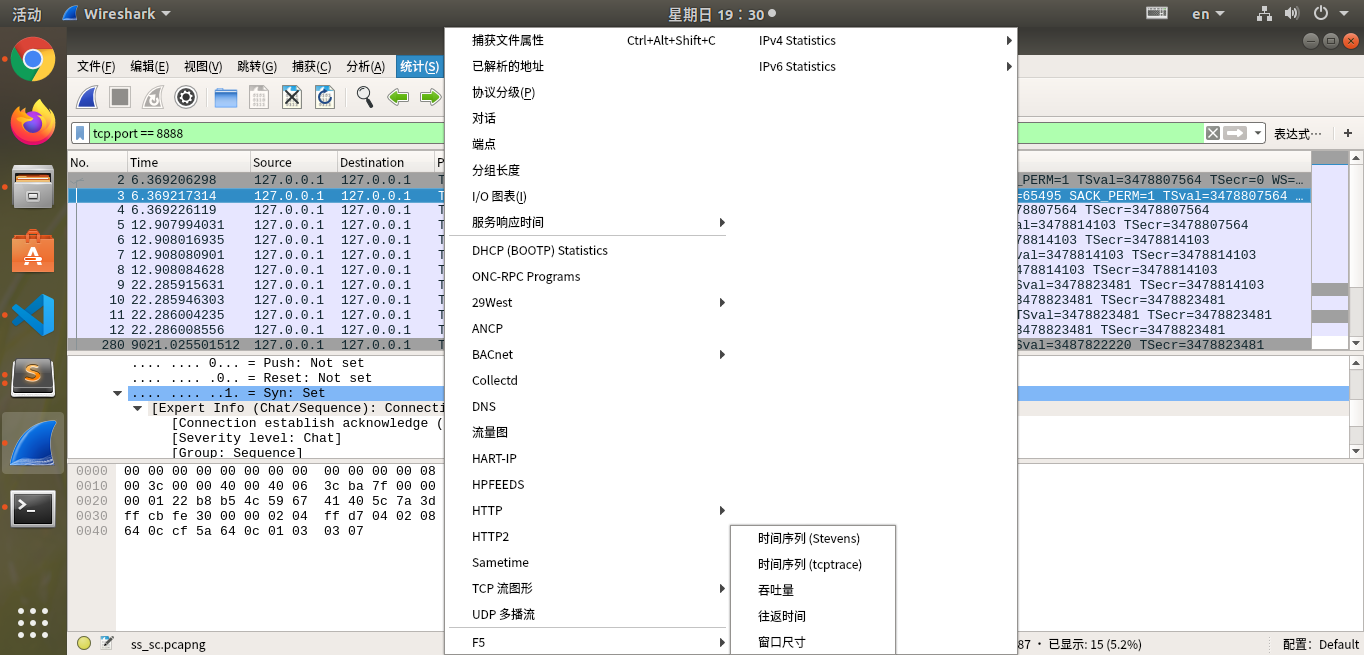Click 表达式… button
Image resolution: width=1364 pixels, height=655 pixels.
click(x=1298, y=133)
